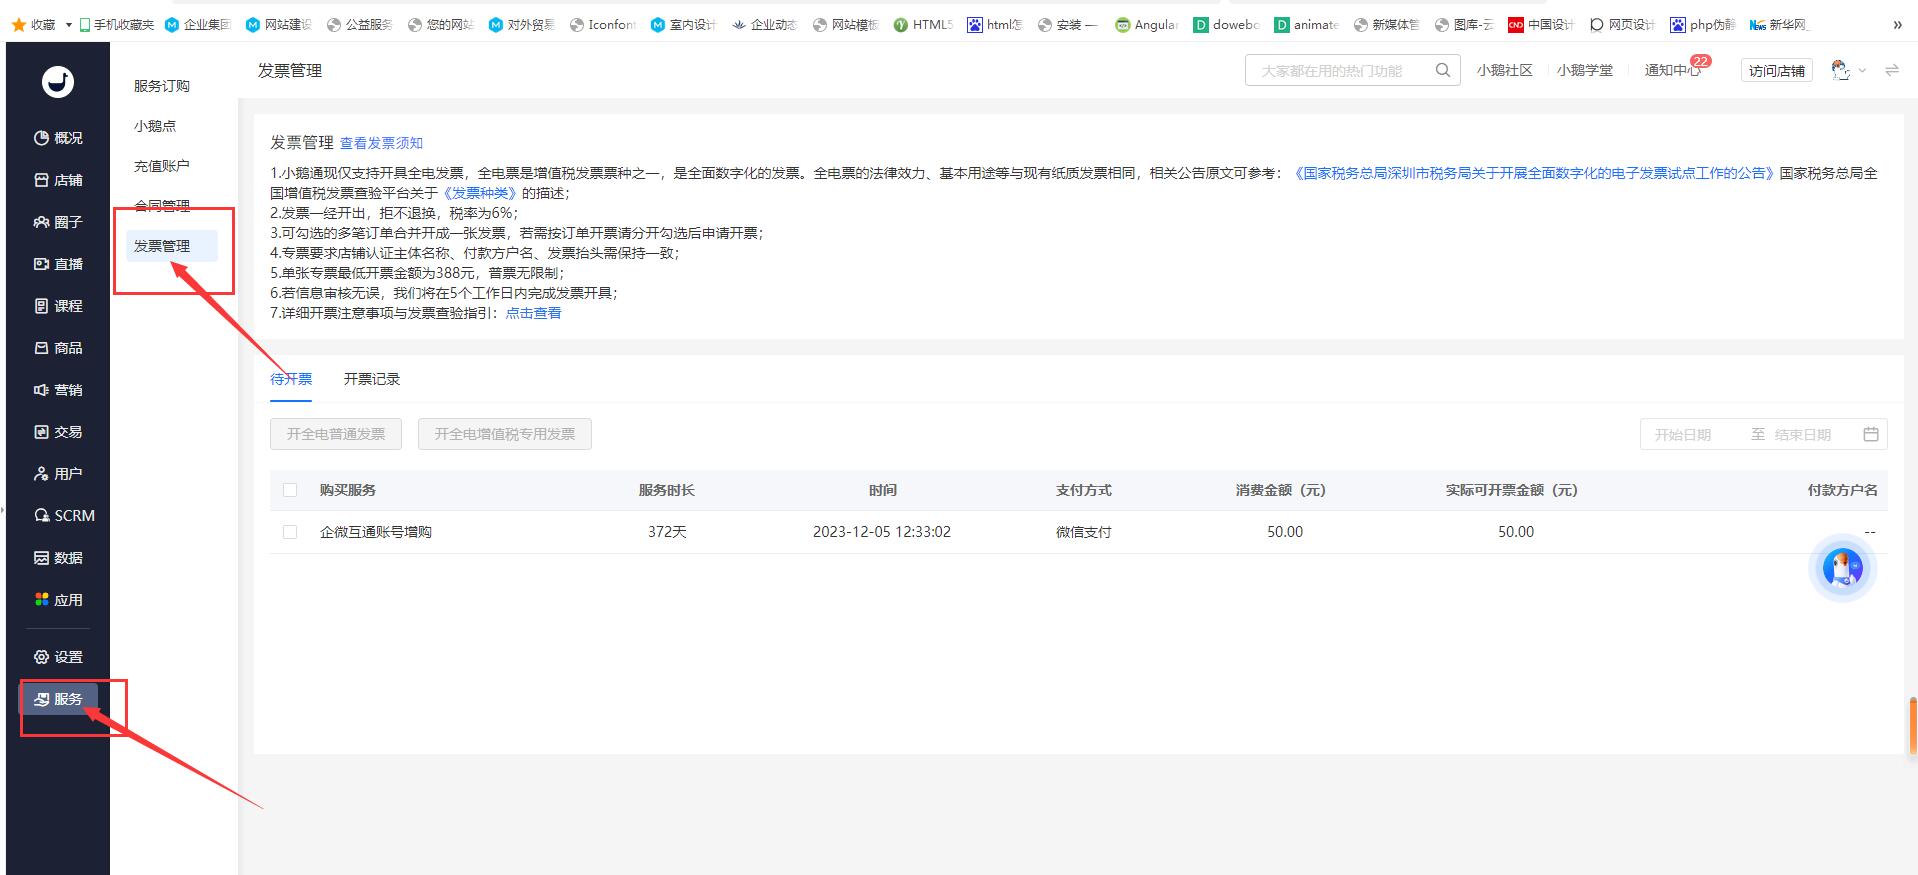Open the 应用 apps sidebar item

tap(58, 600)
